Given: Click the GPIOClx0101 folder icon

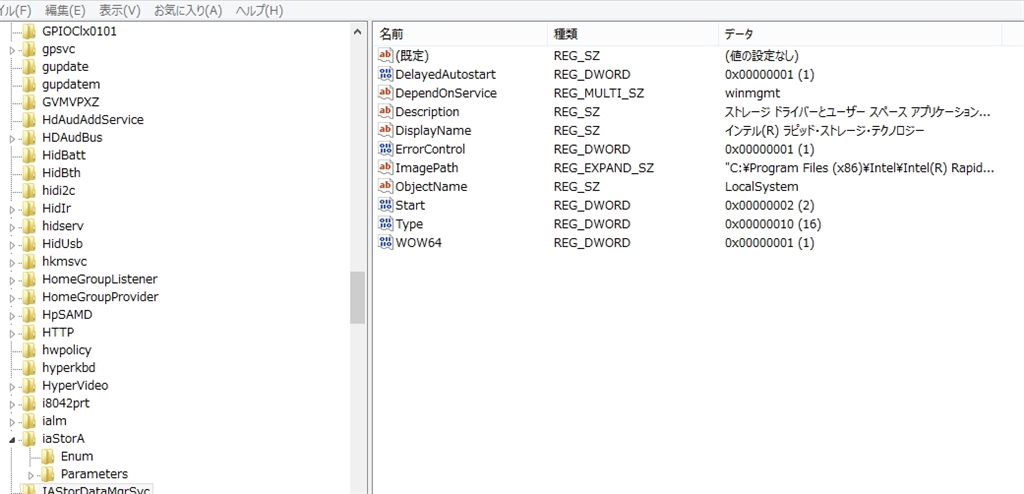Looking at the screenshot, I should tap(29, 31).
